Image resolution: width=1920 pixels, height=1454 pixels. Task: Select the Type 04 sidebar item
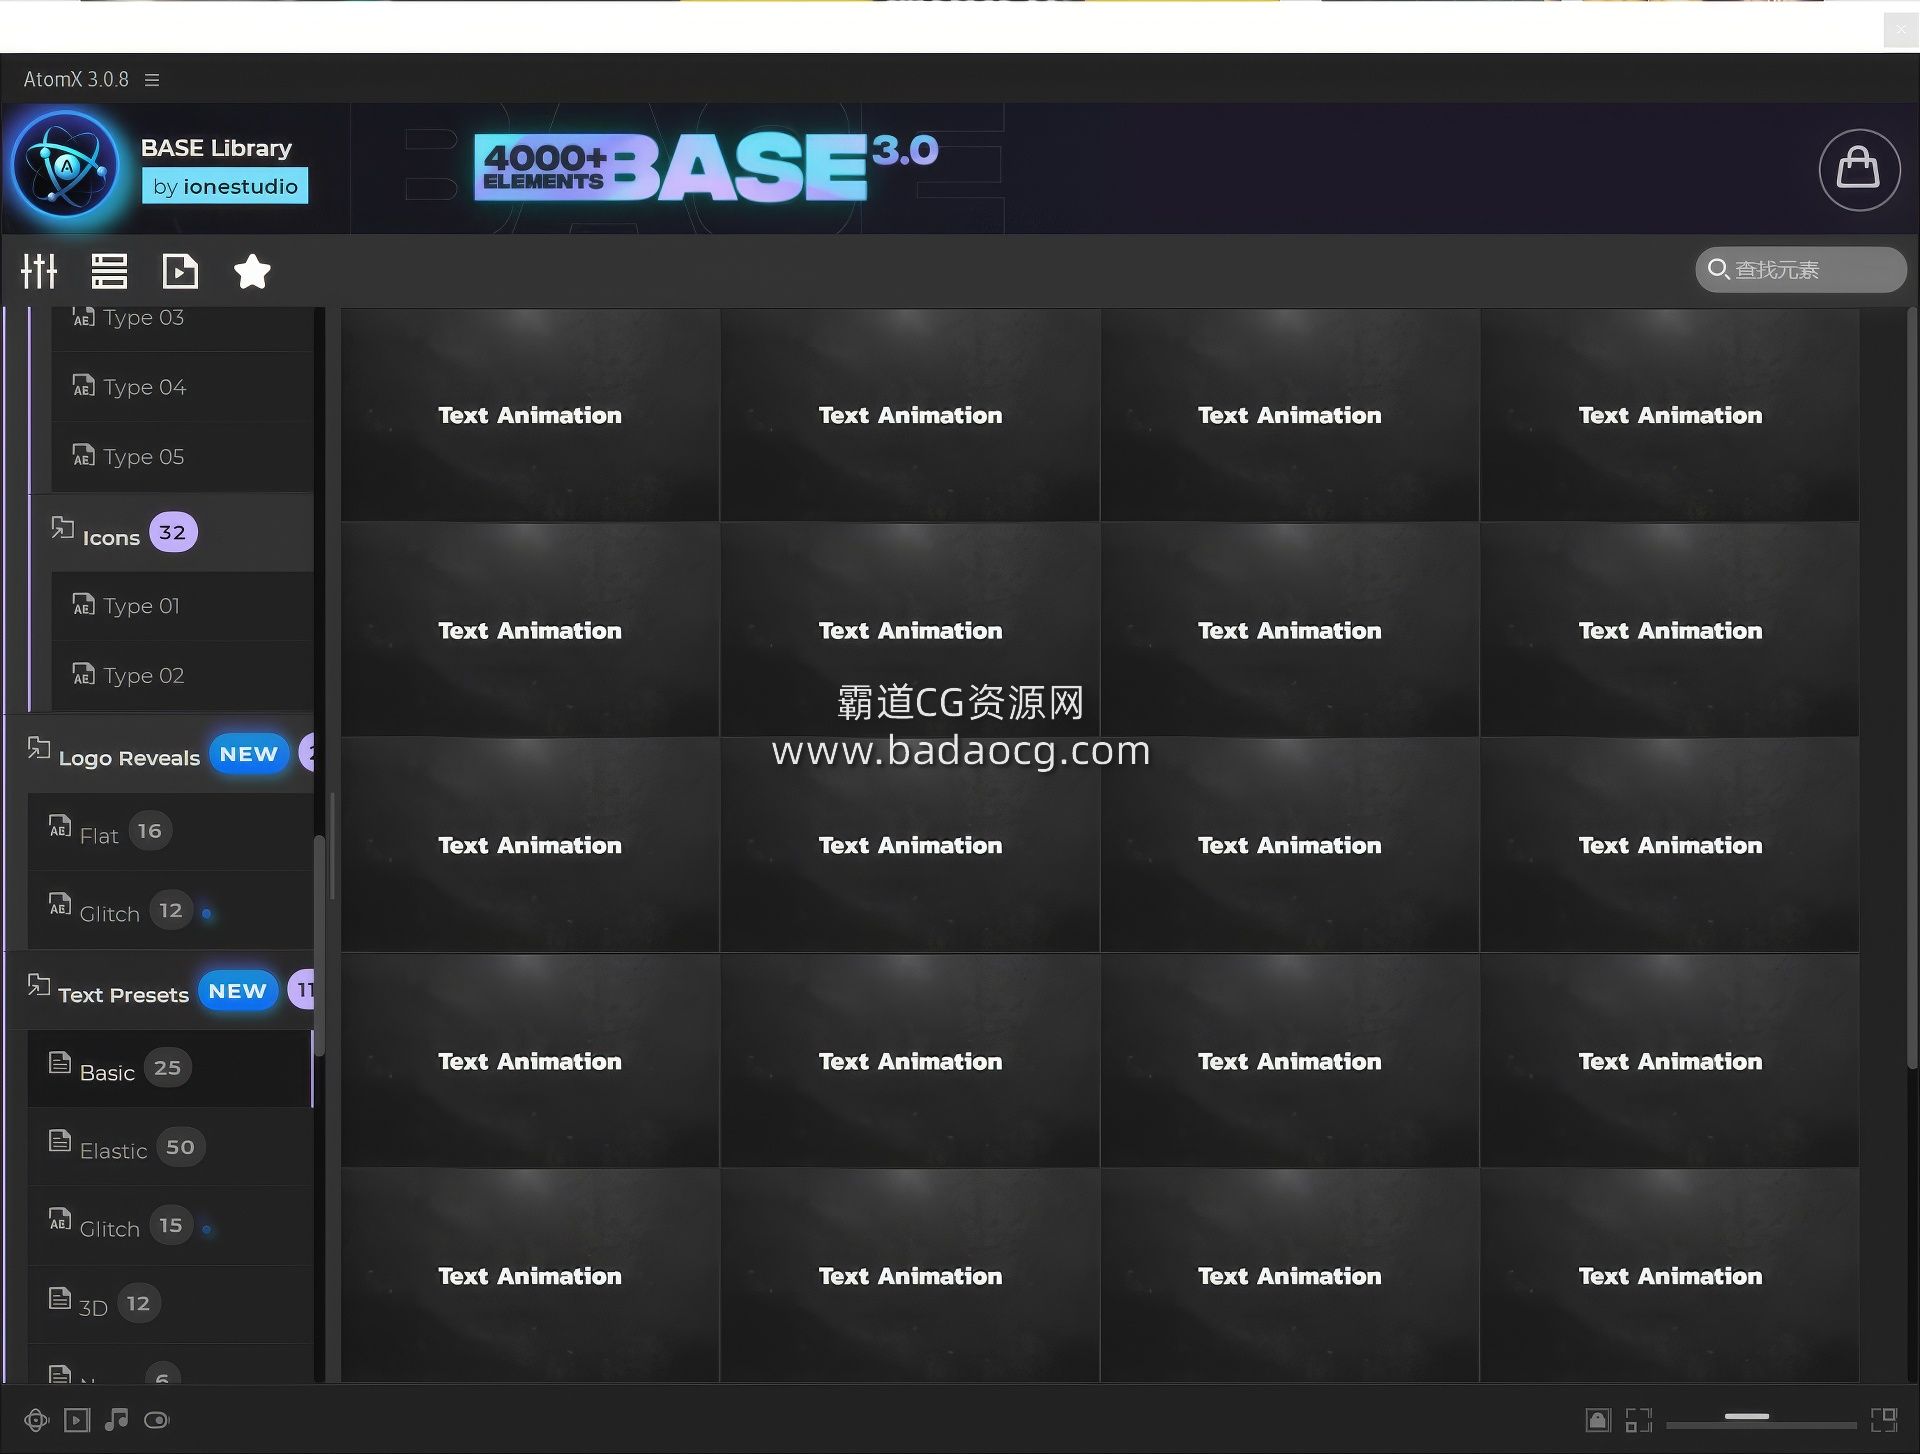coord(182,387)
